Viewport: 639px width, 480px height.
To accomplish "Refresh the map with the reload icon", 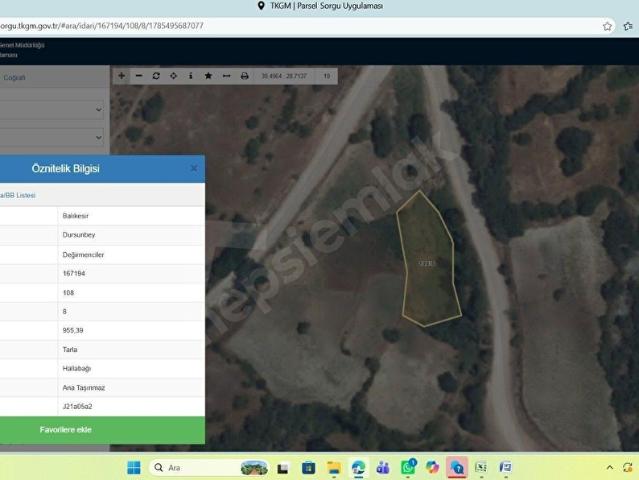I will [156, 76].
